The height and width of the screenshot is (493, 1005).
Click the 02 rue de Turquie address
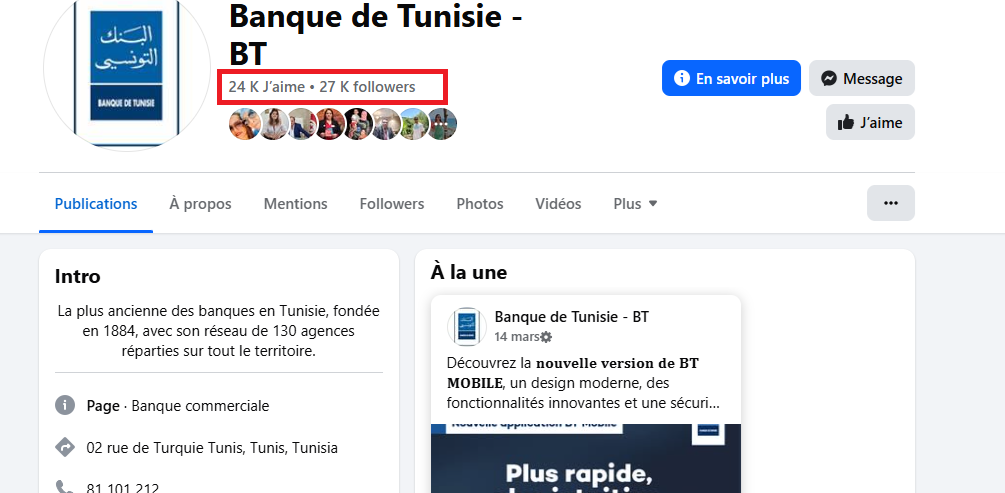(x=212, y=448)
